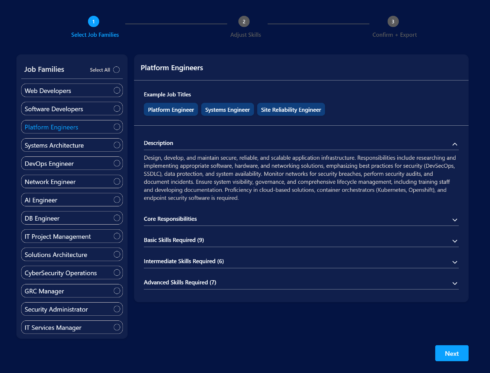Screen dimensions: 490x373
Task: Toggle the Select All radio button
Action: click(x=116, y=70)
